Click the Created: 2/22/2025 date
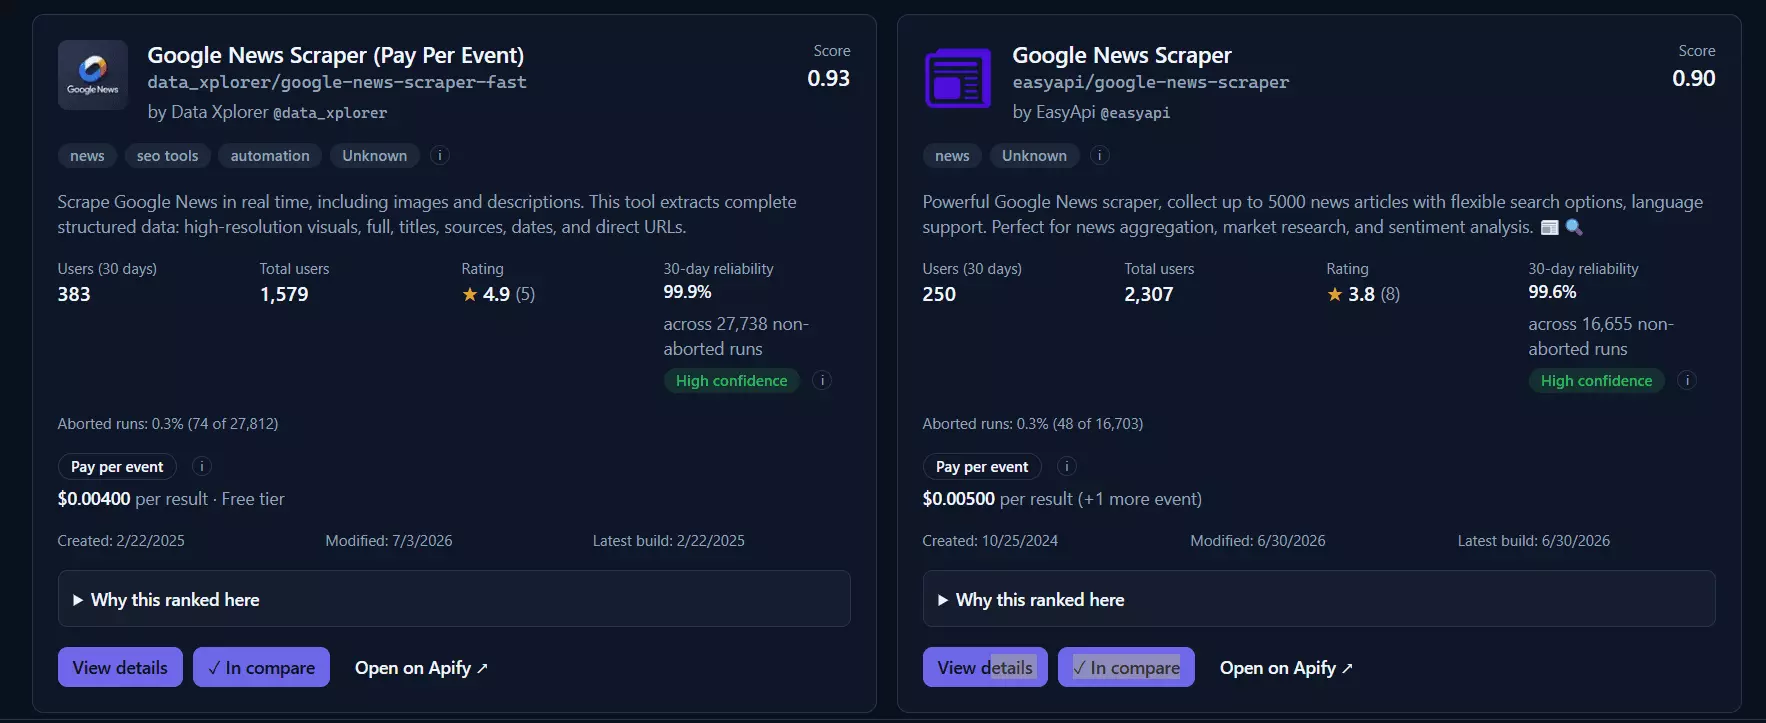The image size is (1766, 723). pos(121,541)
